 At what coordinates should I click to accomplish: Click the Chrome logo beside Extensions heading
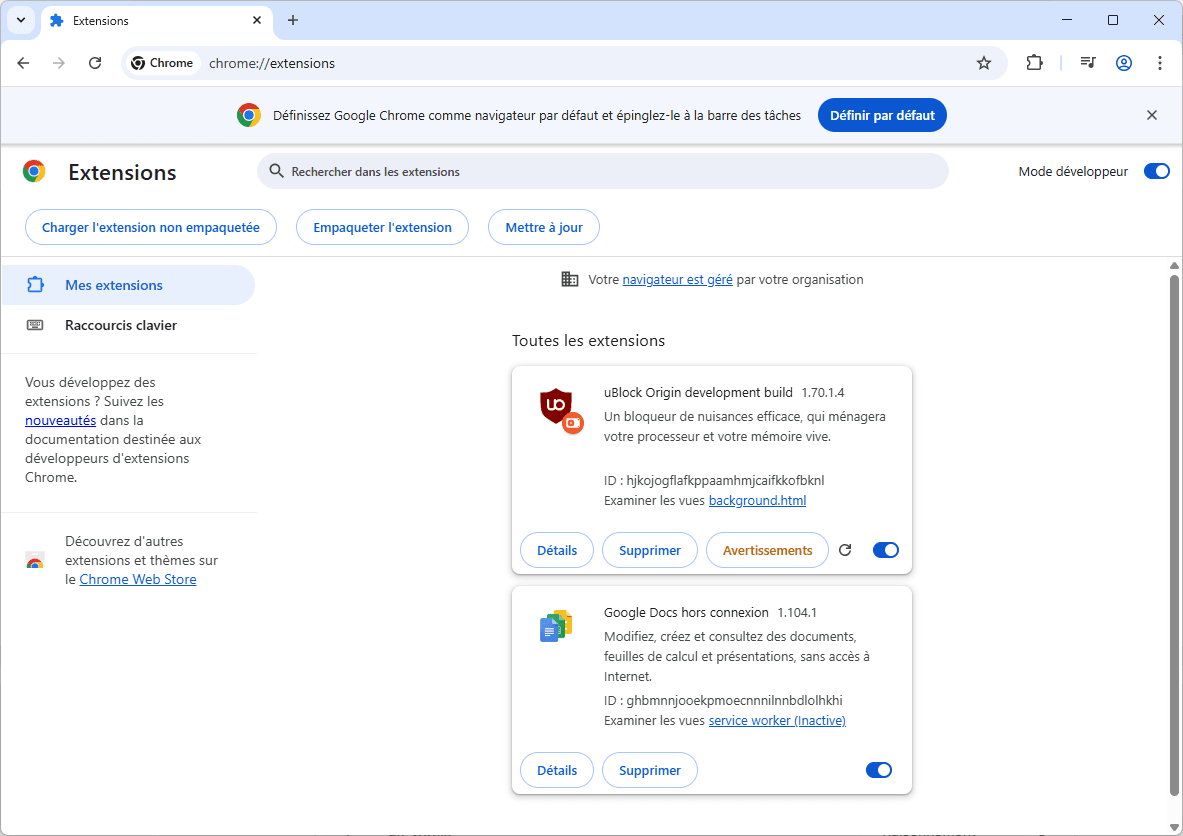[34, 172]
